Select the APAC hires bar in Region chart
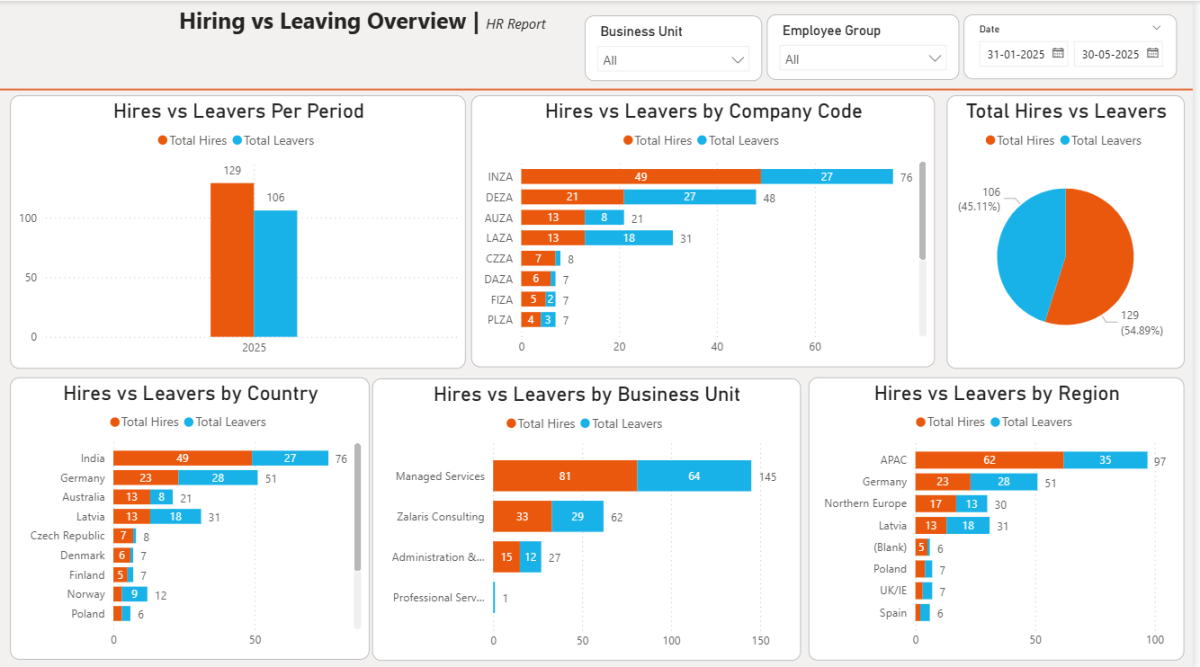Screen dimensions: 1200x667 click(988, 460)
